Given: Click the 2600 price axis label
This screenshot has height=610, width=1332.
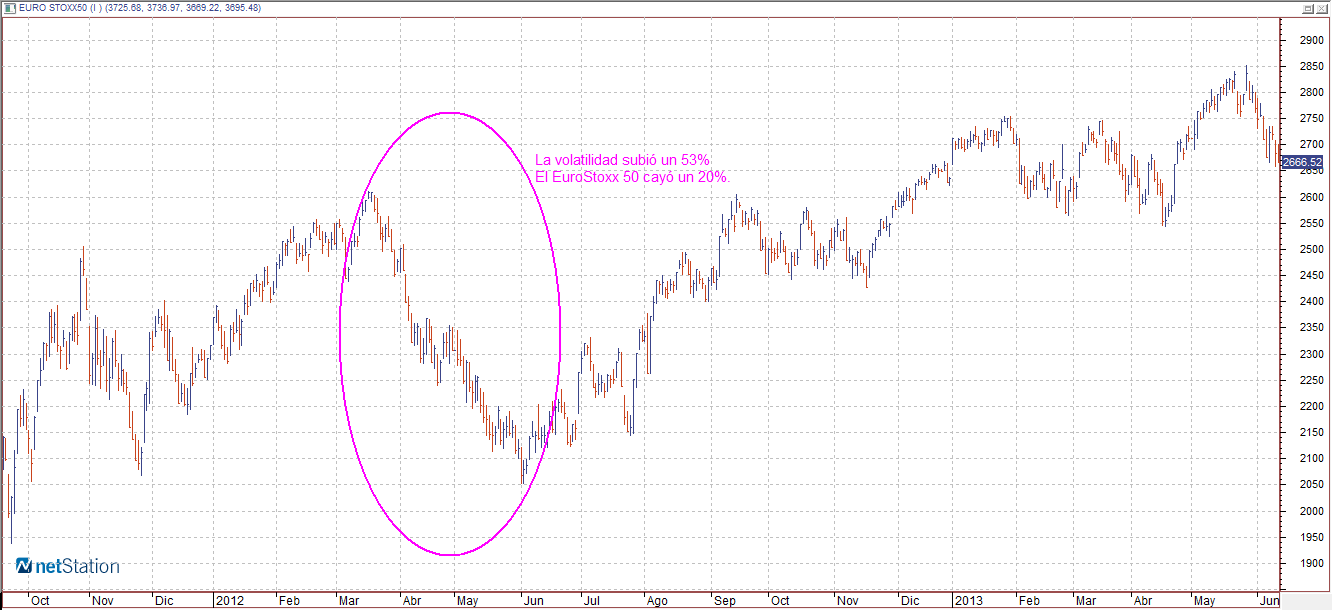Looking at the screenshot, I should (x=1310, y=197).
